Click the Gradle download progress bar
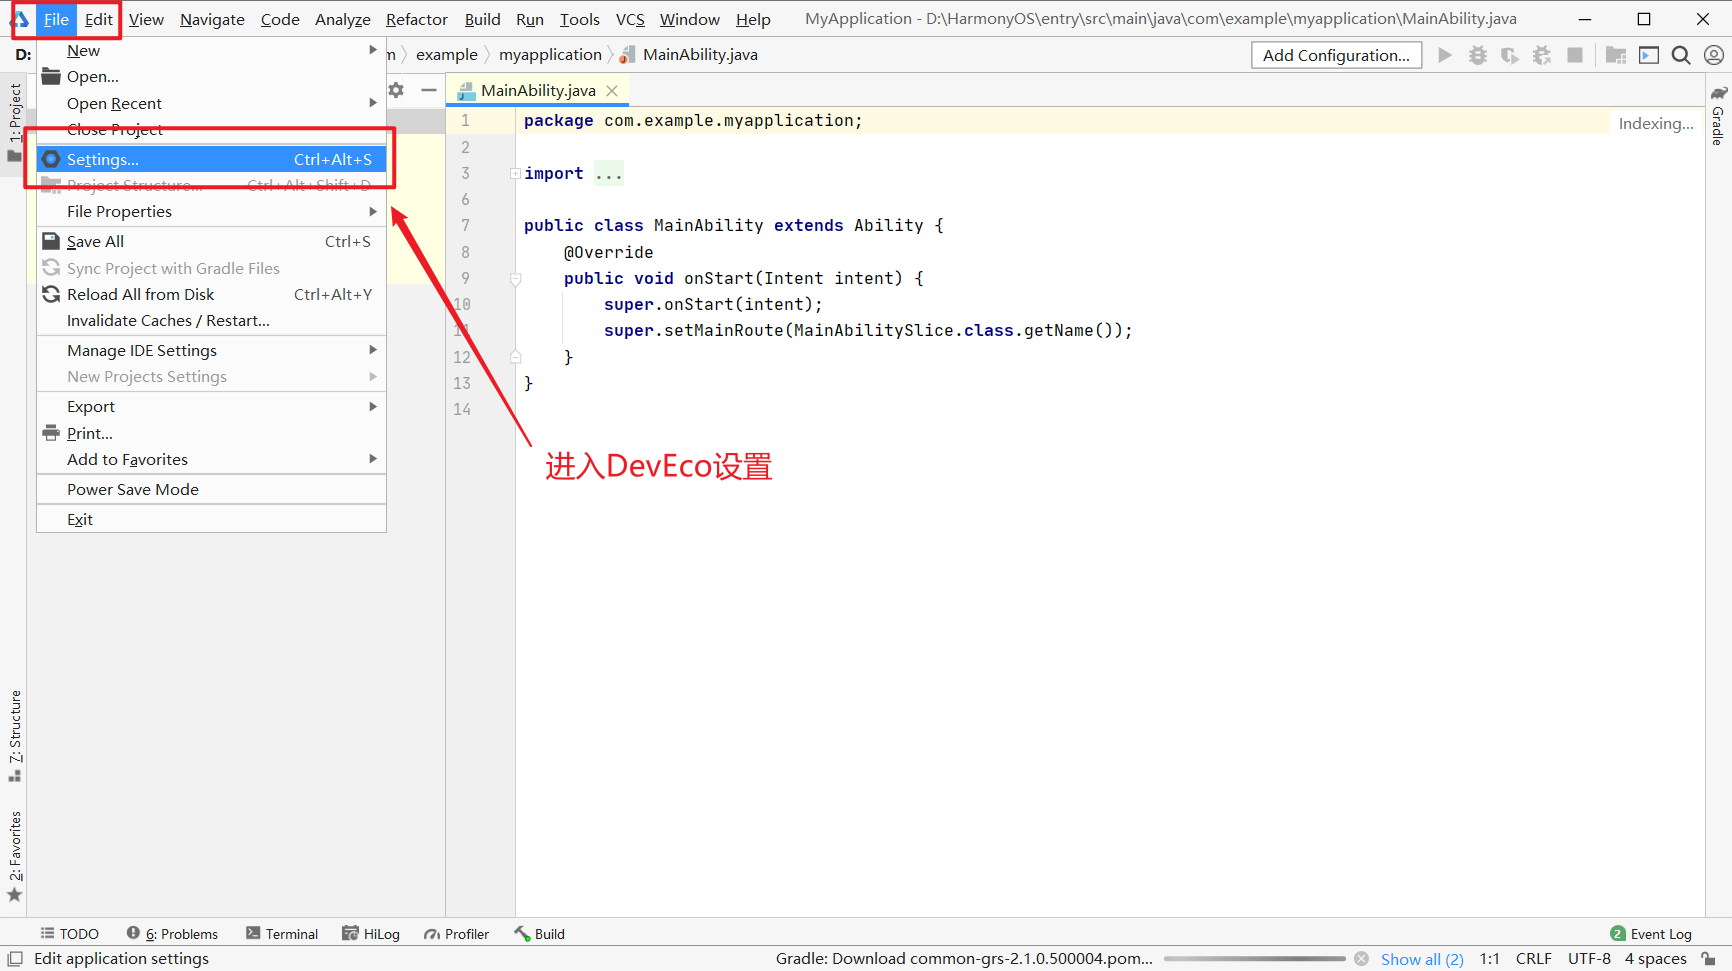Viewport: 1732px width, 971px height. click(x=1255, y=958)
